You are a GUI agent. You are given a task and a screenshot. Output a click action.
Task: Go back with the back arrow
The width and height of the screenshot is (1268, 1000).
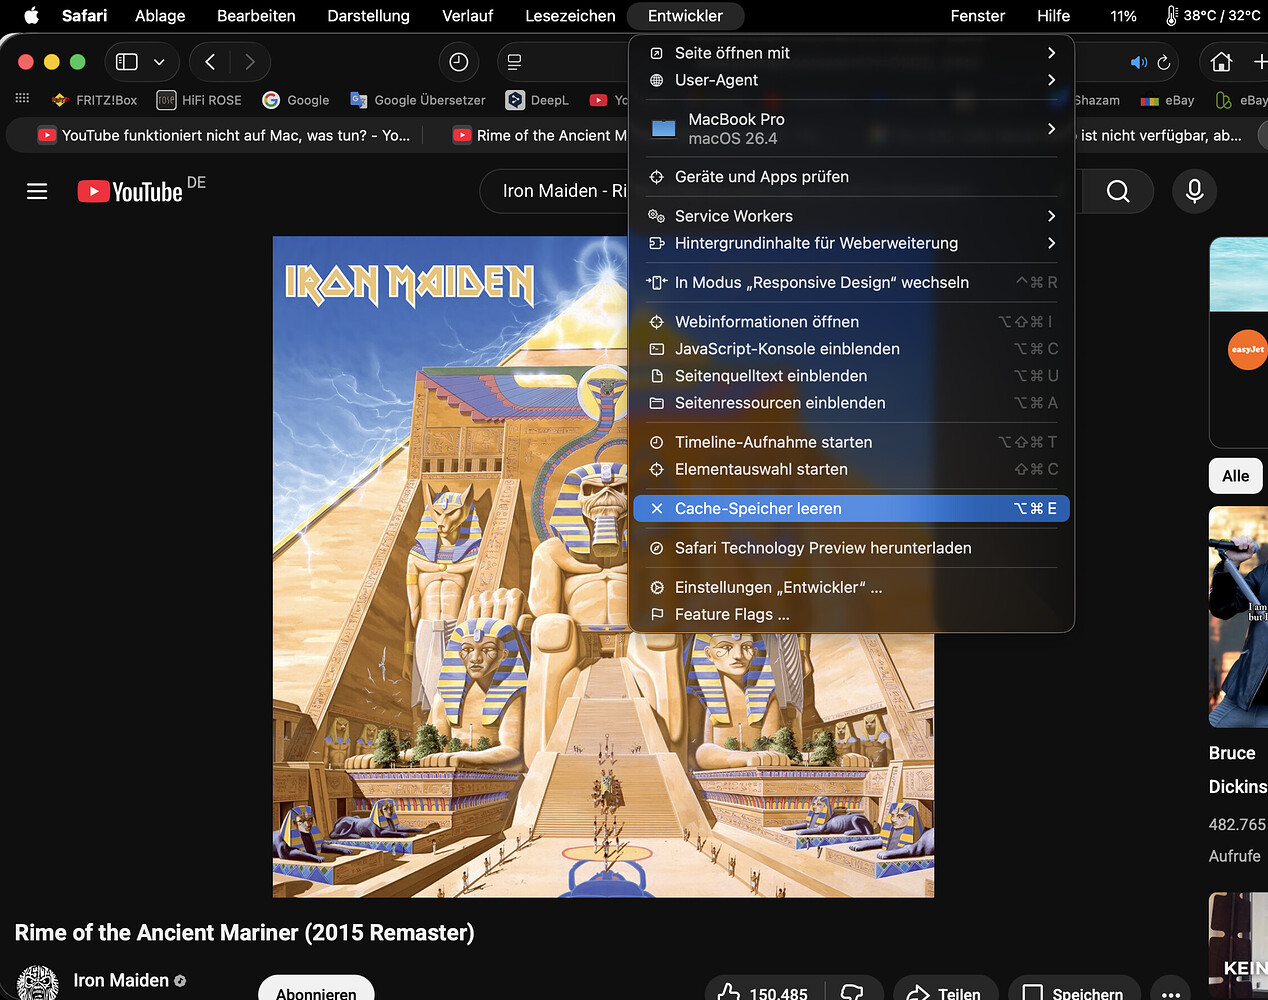pos(210,62)
